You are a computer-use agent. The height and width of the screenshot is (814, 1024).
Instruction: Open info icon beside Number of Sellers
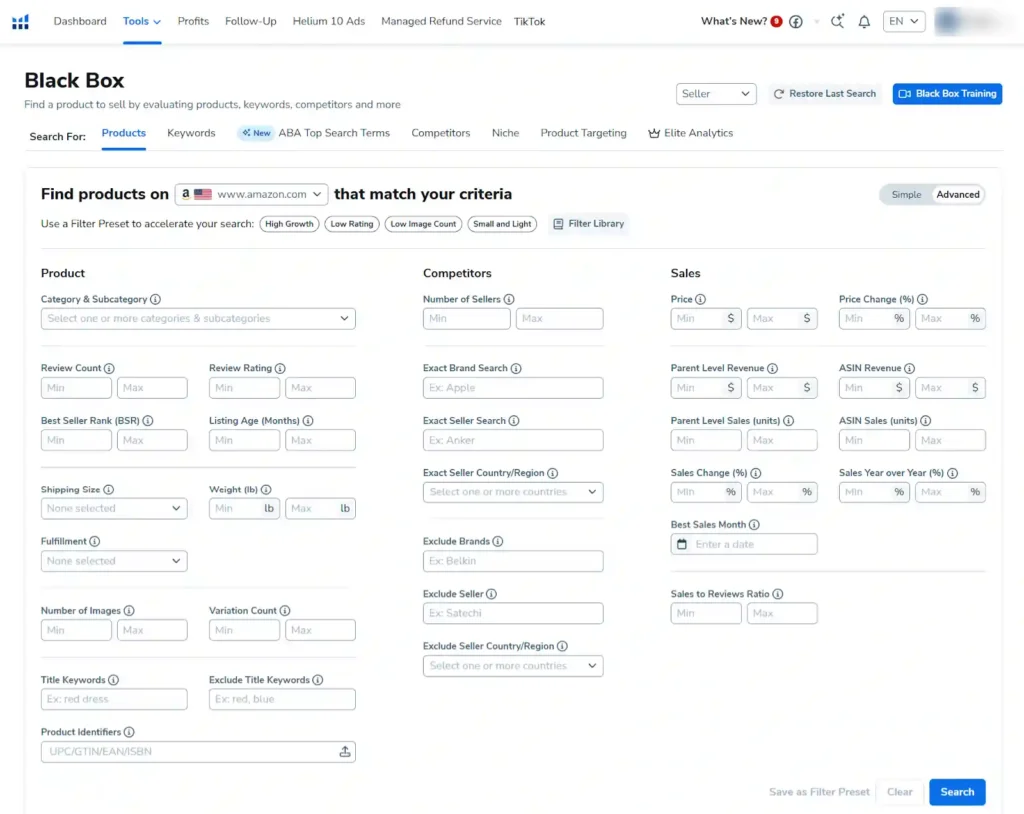pyautogui.click(x=509, y=299)
